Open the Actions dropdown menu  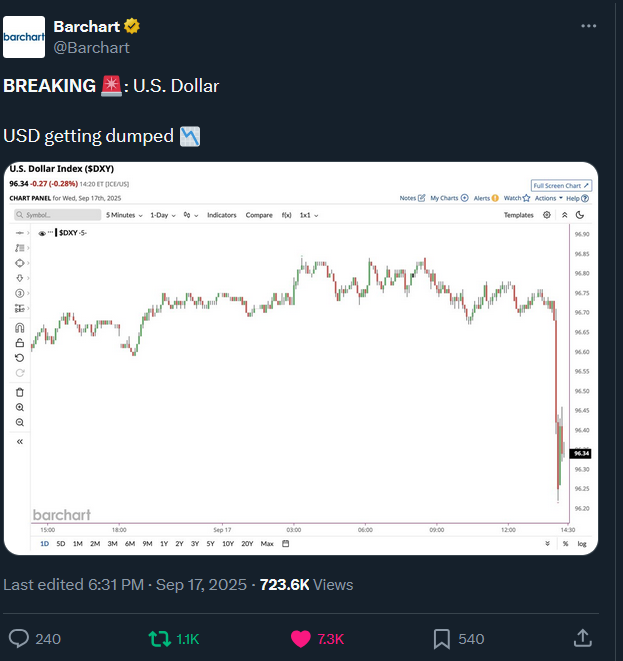pos(549,198)
